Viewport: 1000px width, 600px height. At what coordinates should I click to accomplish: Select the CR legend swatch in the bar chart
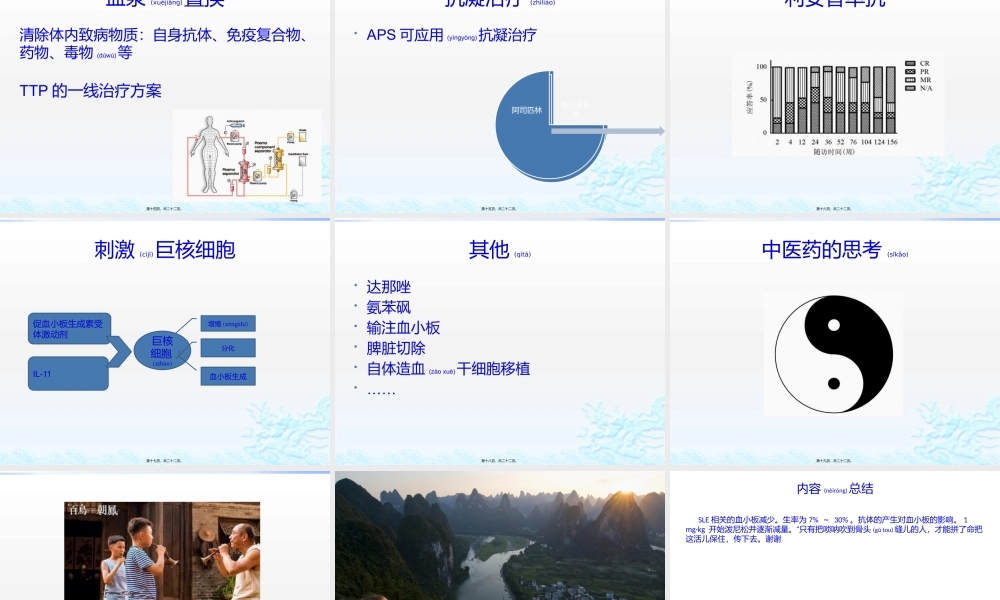910,63
